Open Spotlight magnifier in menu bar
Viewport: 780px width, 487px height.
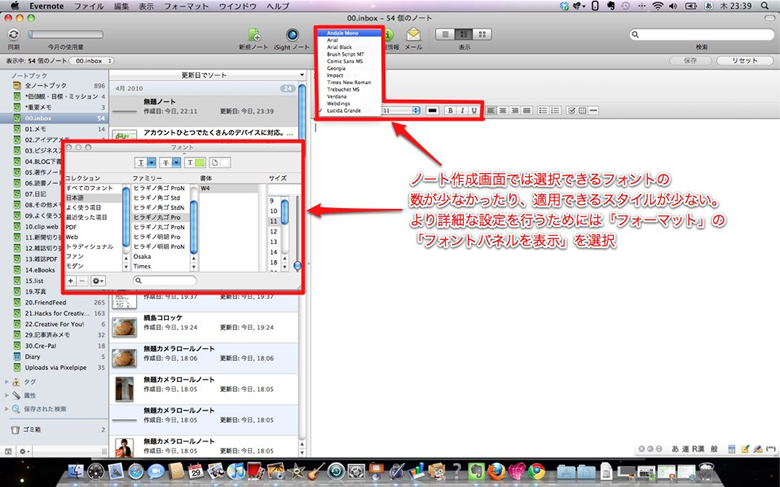coord(765,6)
